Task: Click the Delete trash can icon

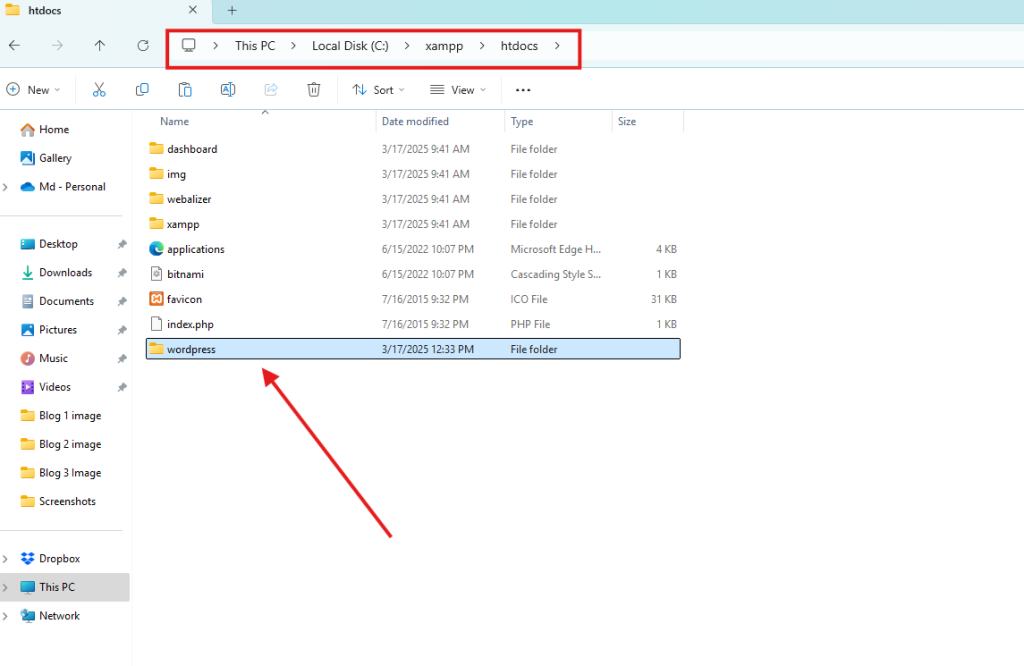Action: (x=313, y=90)
